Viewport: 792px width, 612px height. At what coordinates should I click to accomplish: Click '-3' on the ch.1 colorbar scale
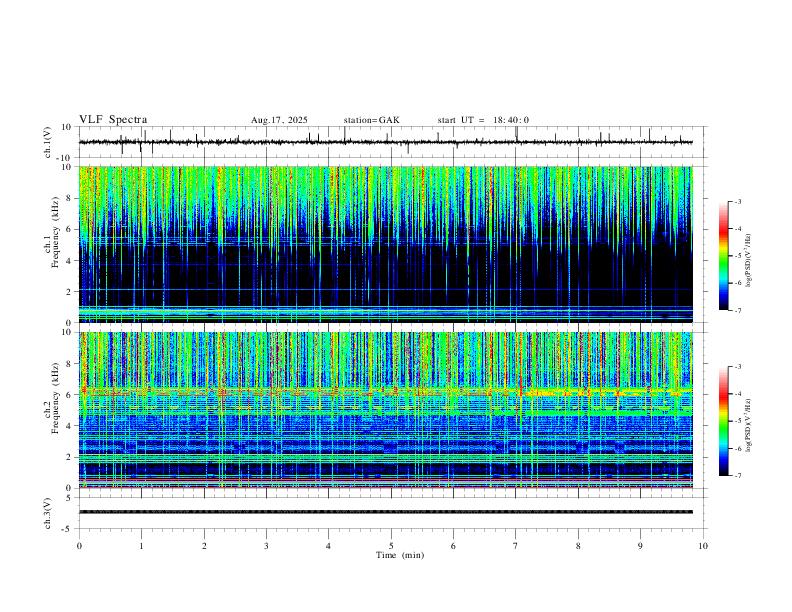pyautogui.click(x=737, y=201)
